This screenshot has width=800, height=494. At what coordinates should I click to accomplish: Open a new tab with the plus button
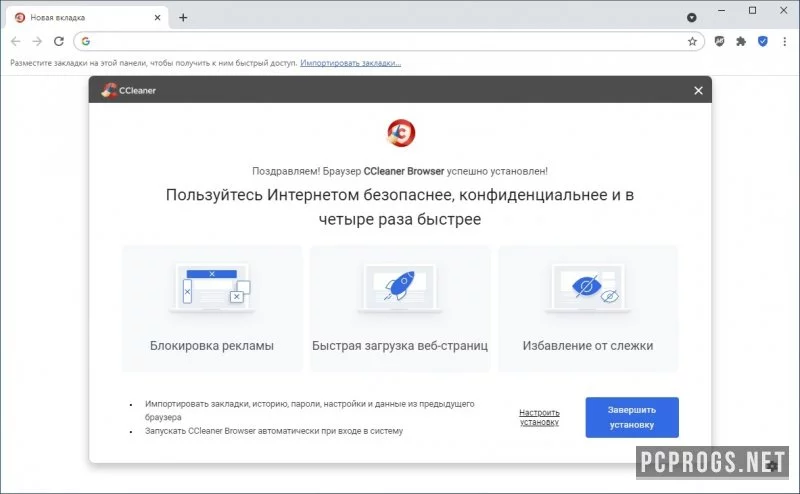183,17
